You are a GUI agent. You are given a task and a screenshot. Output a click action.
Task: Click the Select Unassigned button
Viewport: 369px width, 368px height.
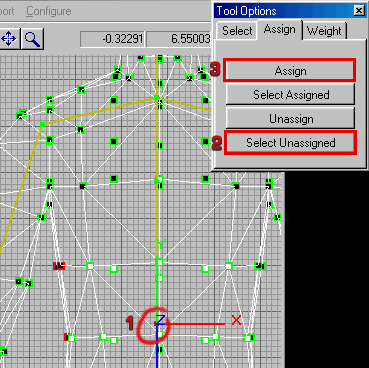tap(290, 143)
